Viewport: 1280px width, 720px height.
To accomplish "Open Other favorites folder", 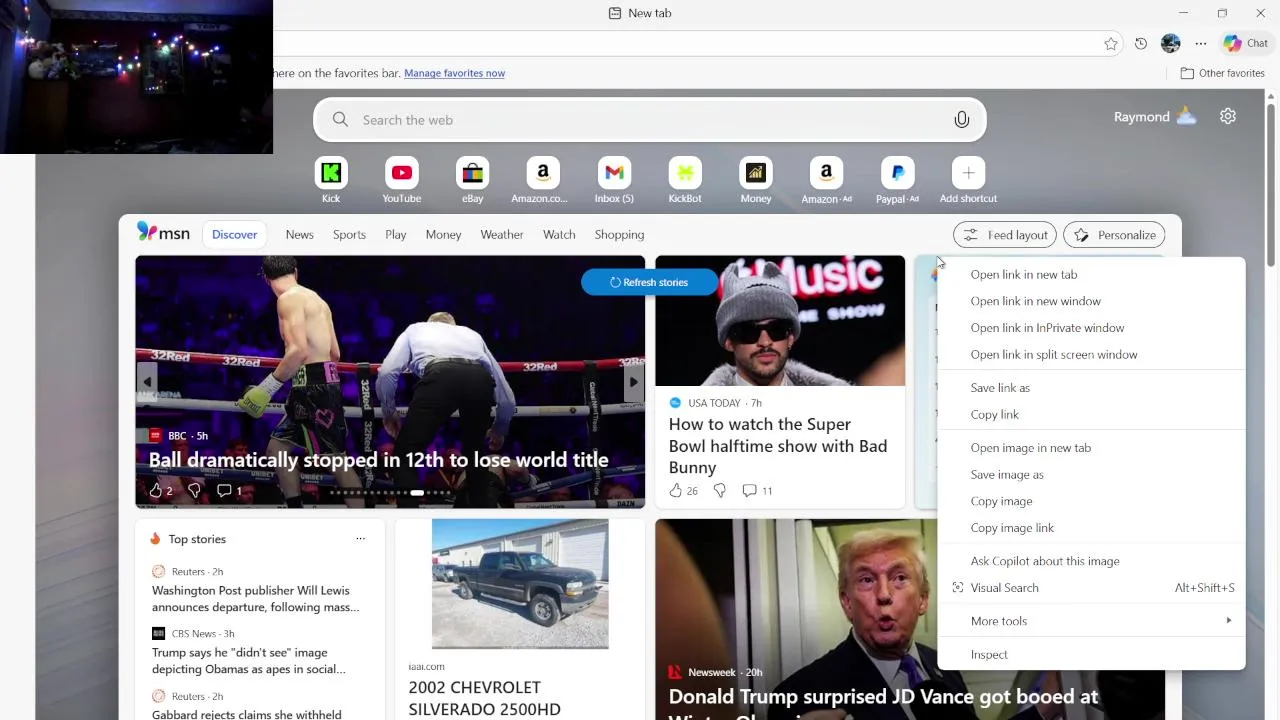I will tap(1222, 73).
